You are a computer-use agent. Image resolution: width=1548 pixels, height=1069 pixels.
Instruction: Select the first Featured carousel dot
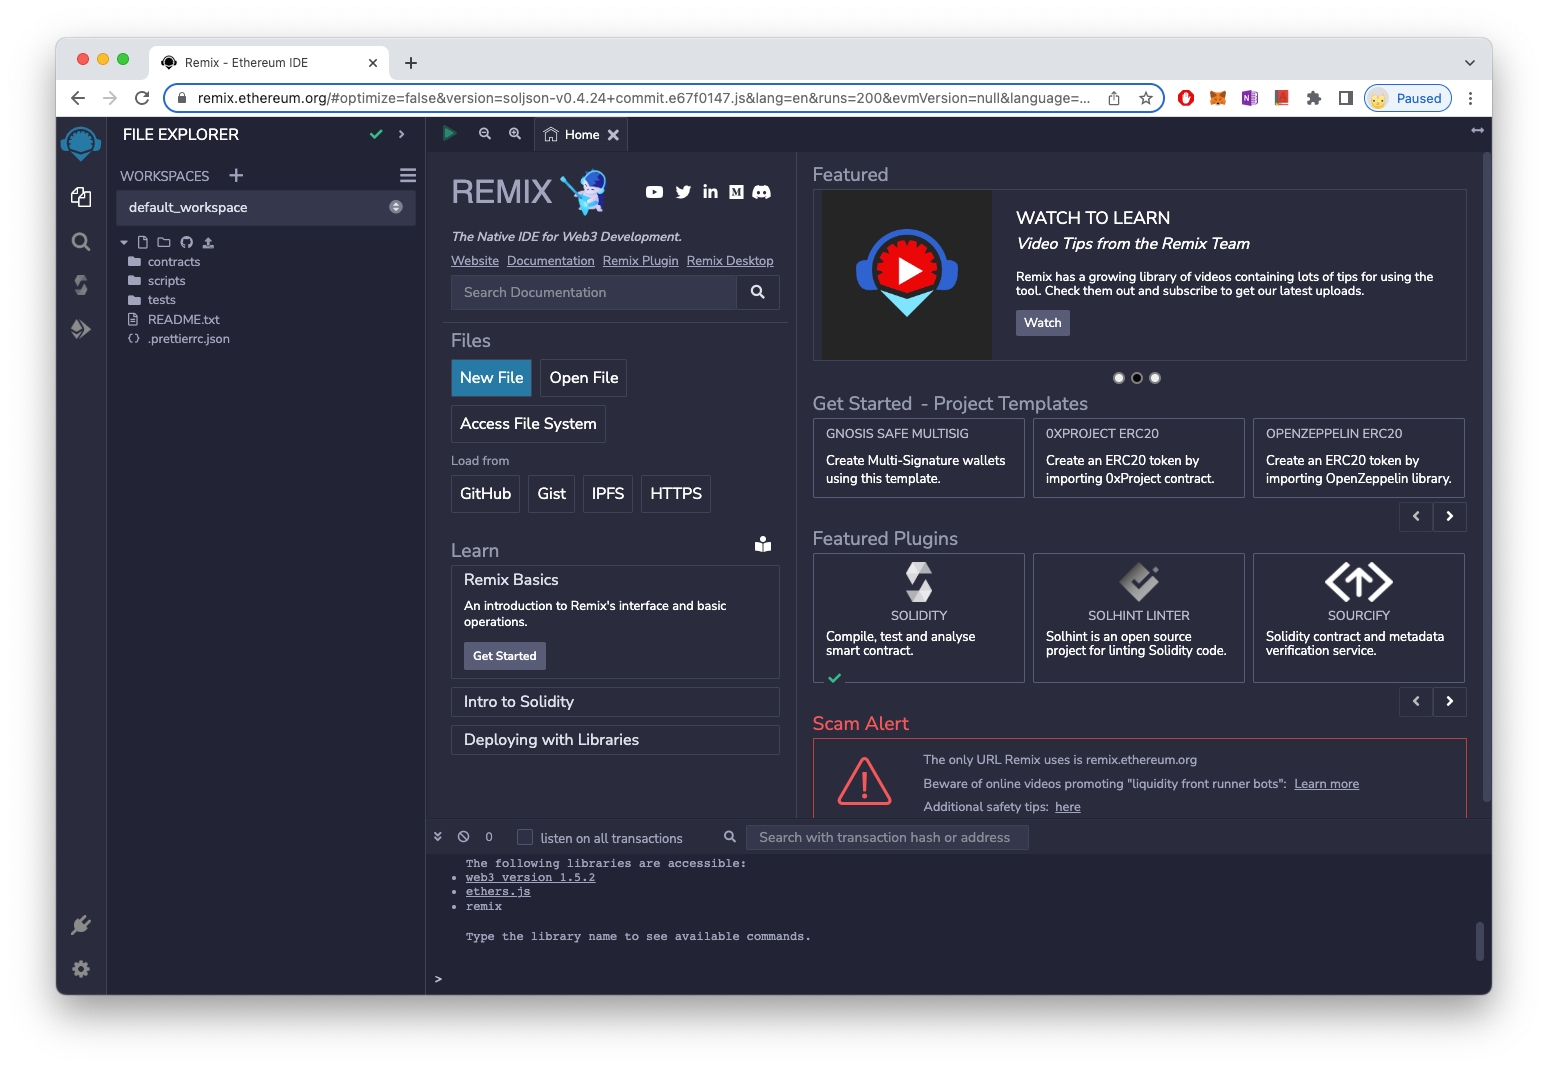coord(1119,378)
